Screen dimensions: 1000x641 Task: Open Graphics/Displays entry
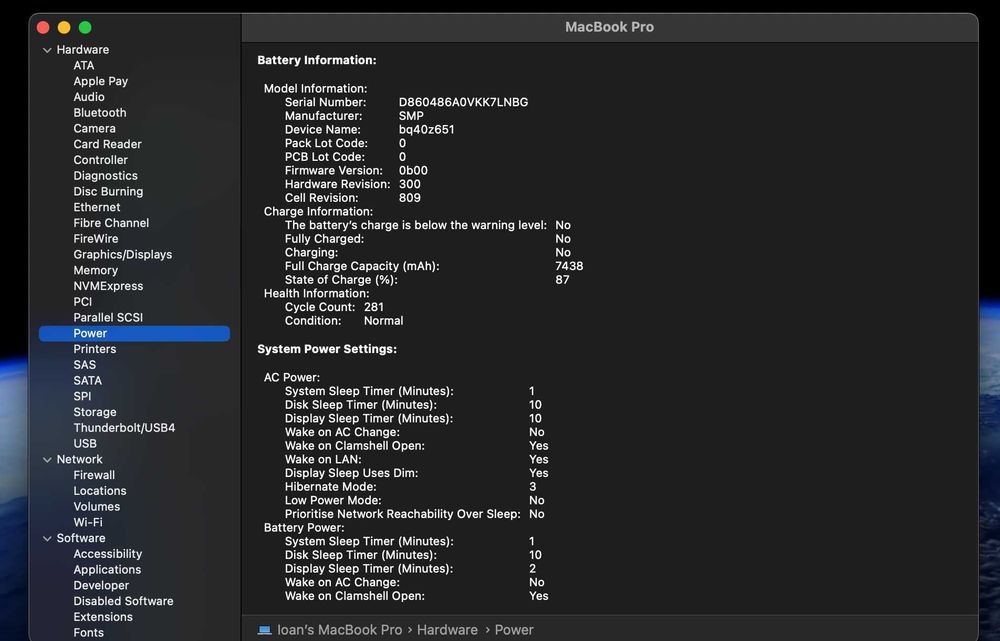pyautogui.click(x=122, y=254)
